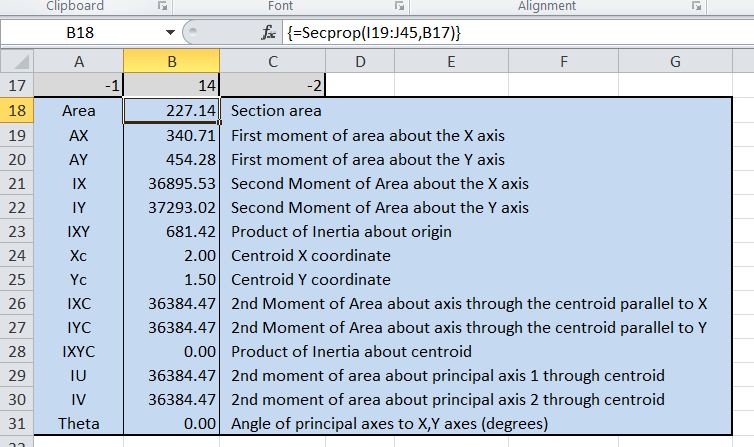754x447 pixels.
Task: Select row 18 header
Action: pyautogui.click(x=17, y=110)
